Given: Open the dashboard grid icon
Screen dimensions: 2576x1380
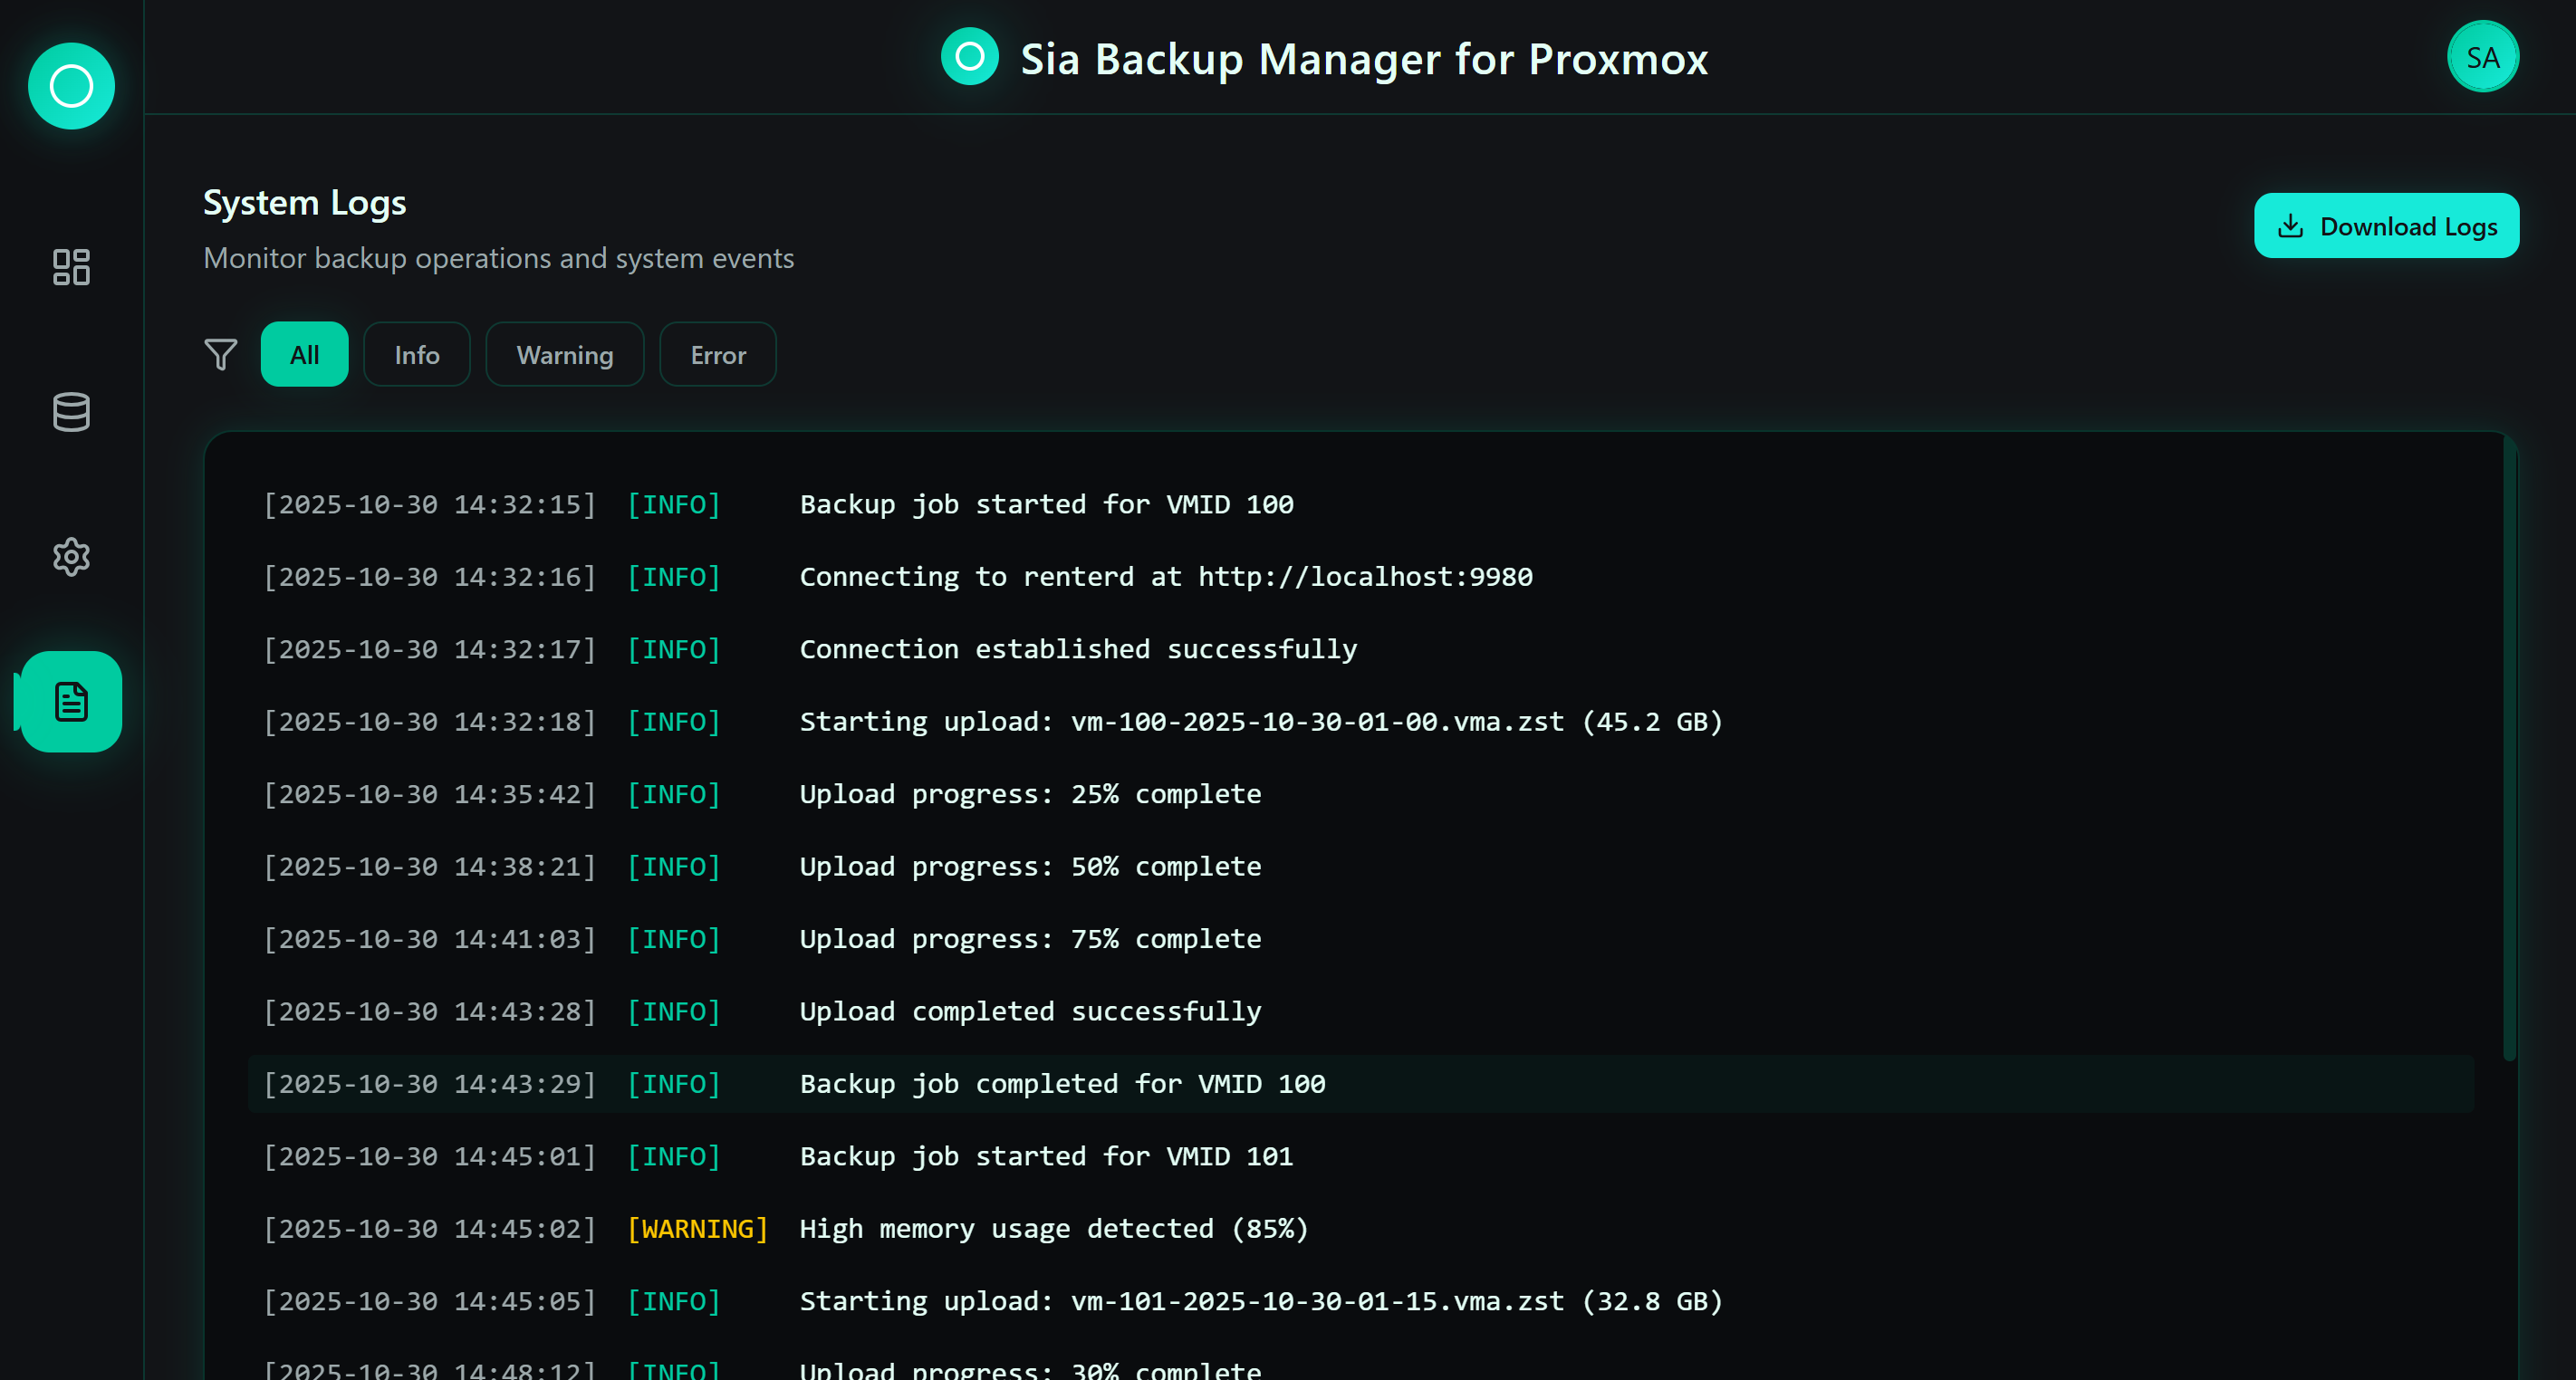Looking at the screenshot, I should (71, 267).
